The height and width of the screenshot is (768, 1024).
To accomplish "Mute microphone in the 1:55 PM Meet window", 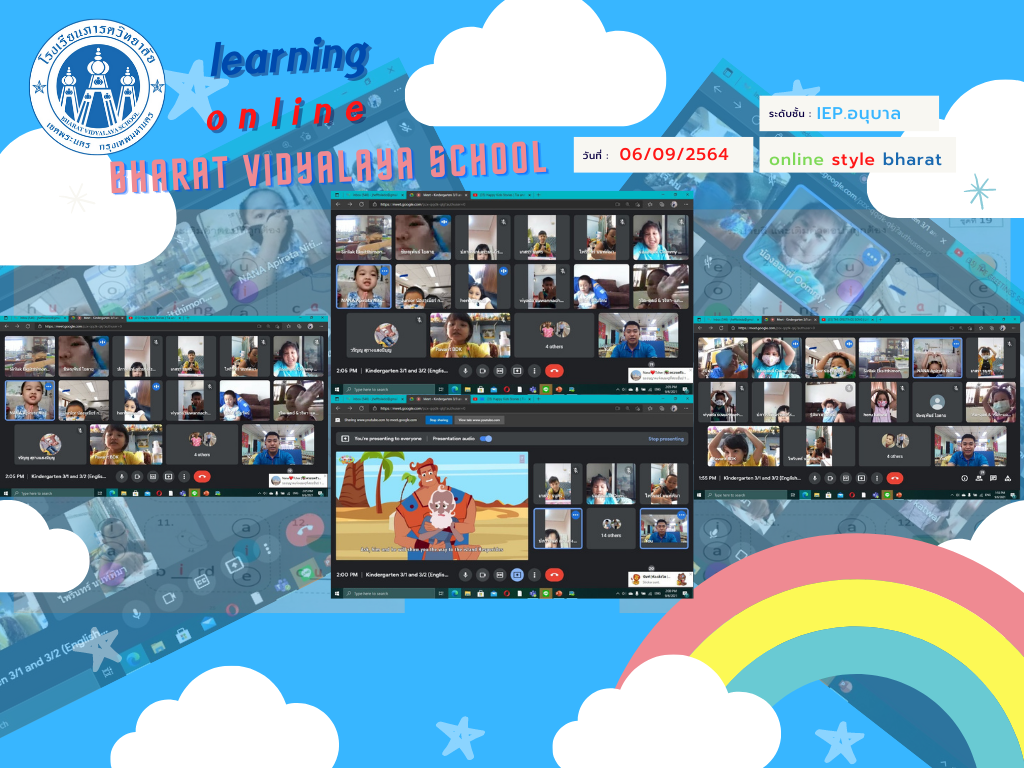I will click(814, 478).
